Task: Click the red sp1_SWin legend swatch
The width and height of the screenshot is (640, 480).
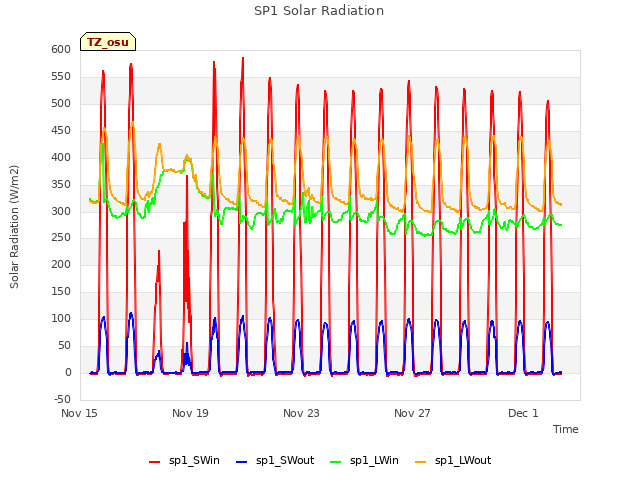Action: (x=155, y=462)
